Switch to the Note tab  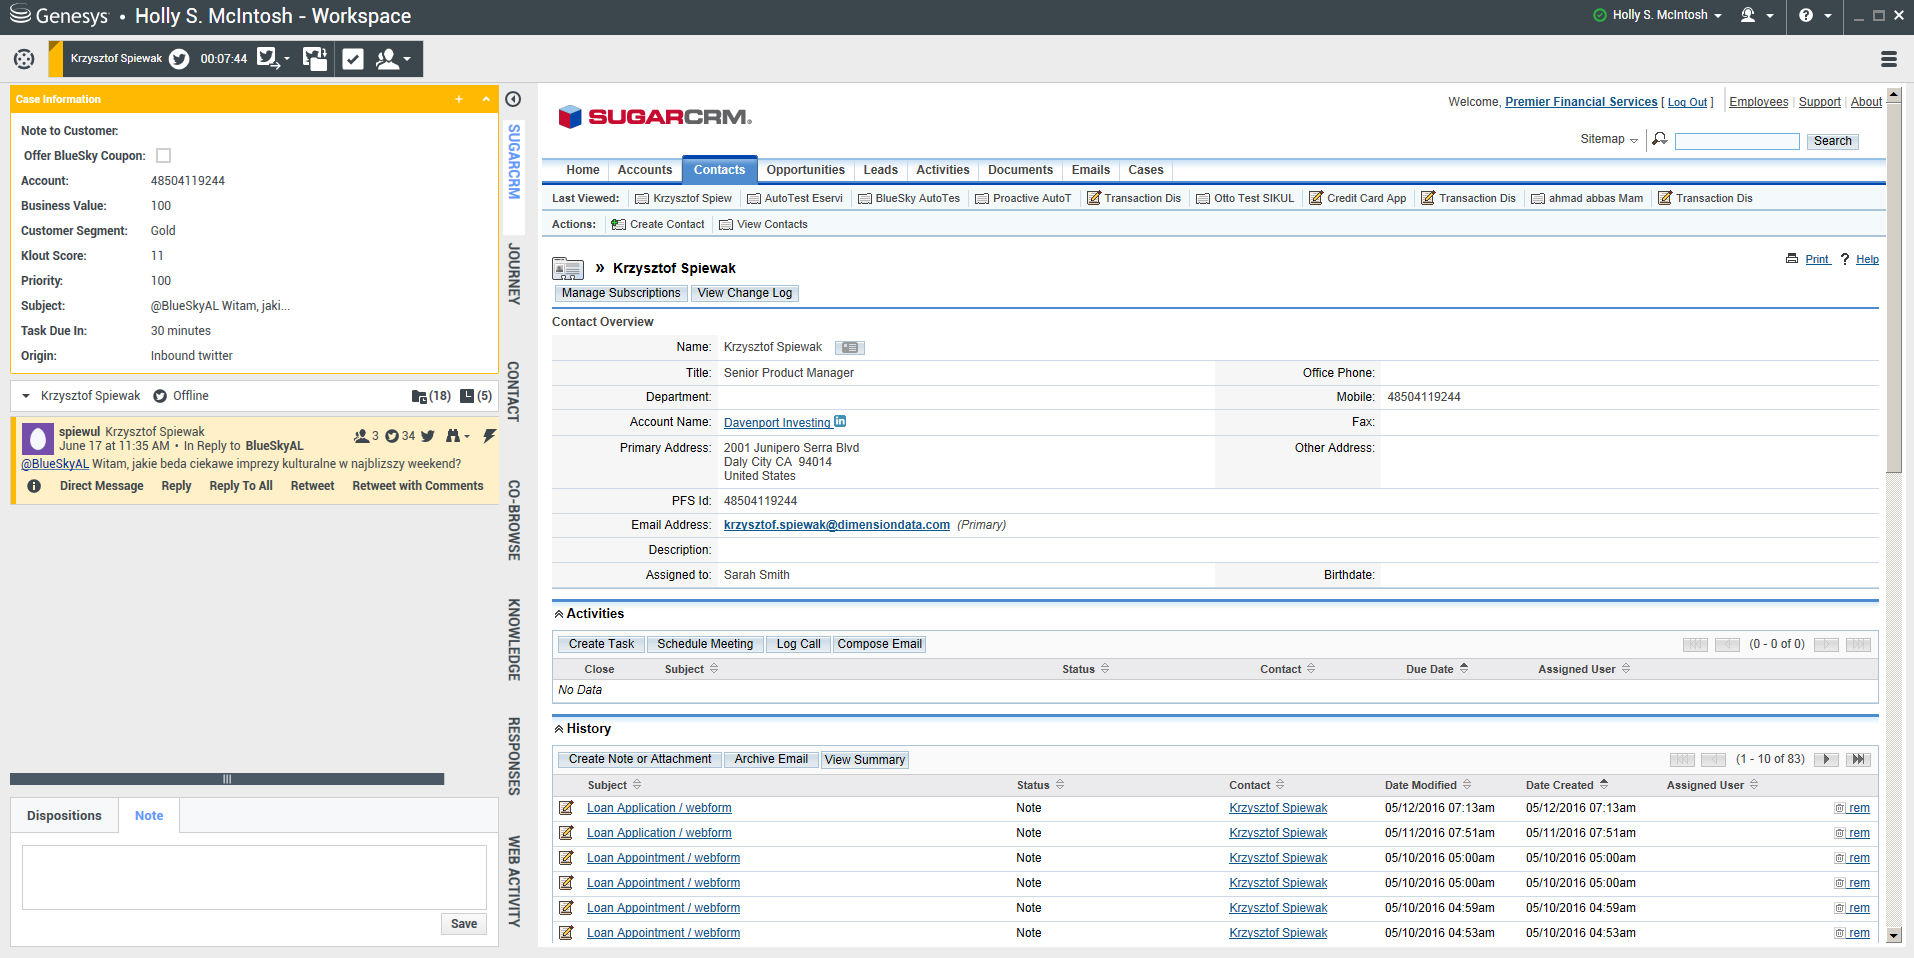pos(149,816)
